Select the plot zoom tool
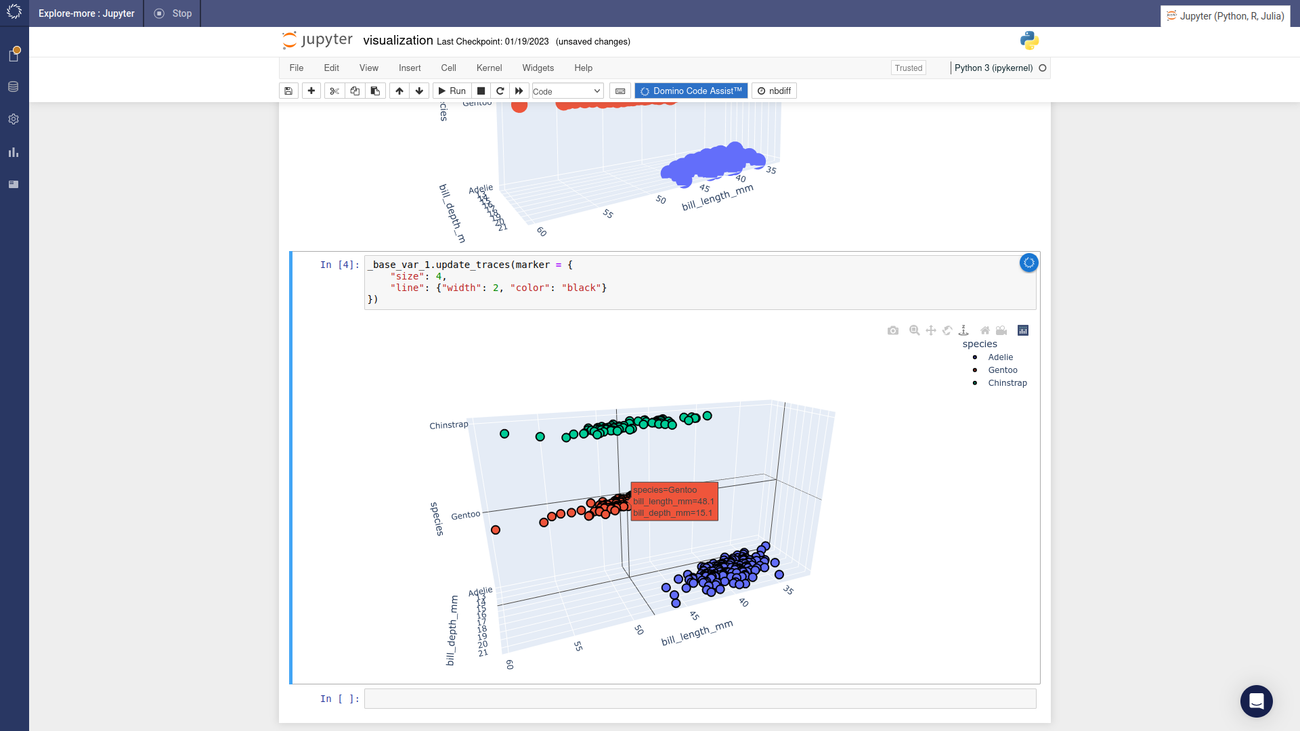 point(914,330)
